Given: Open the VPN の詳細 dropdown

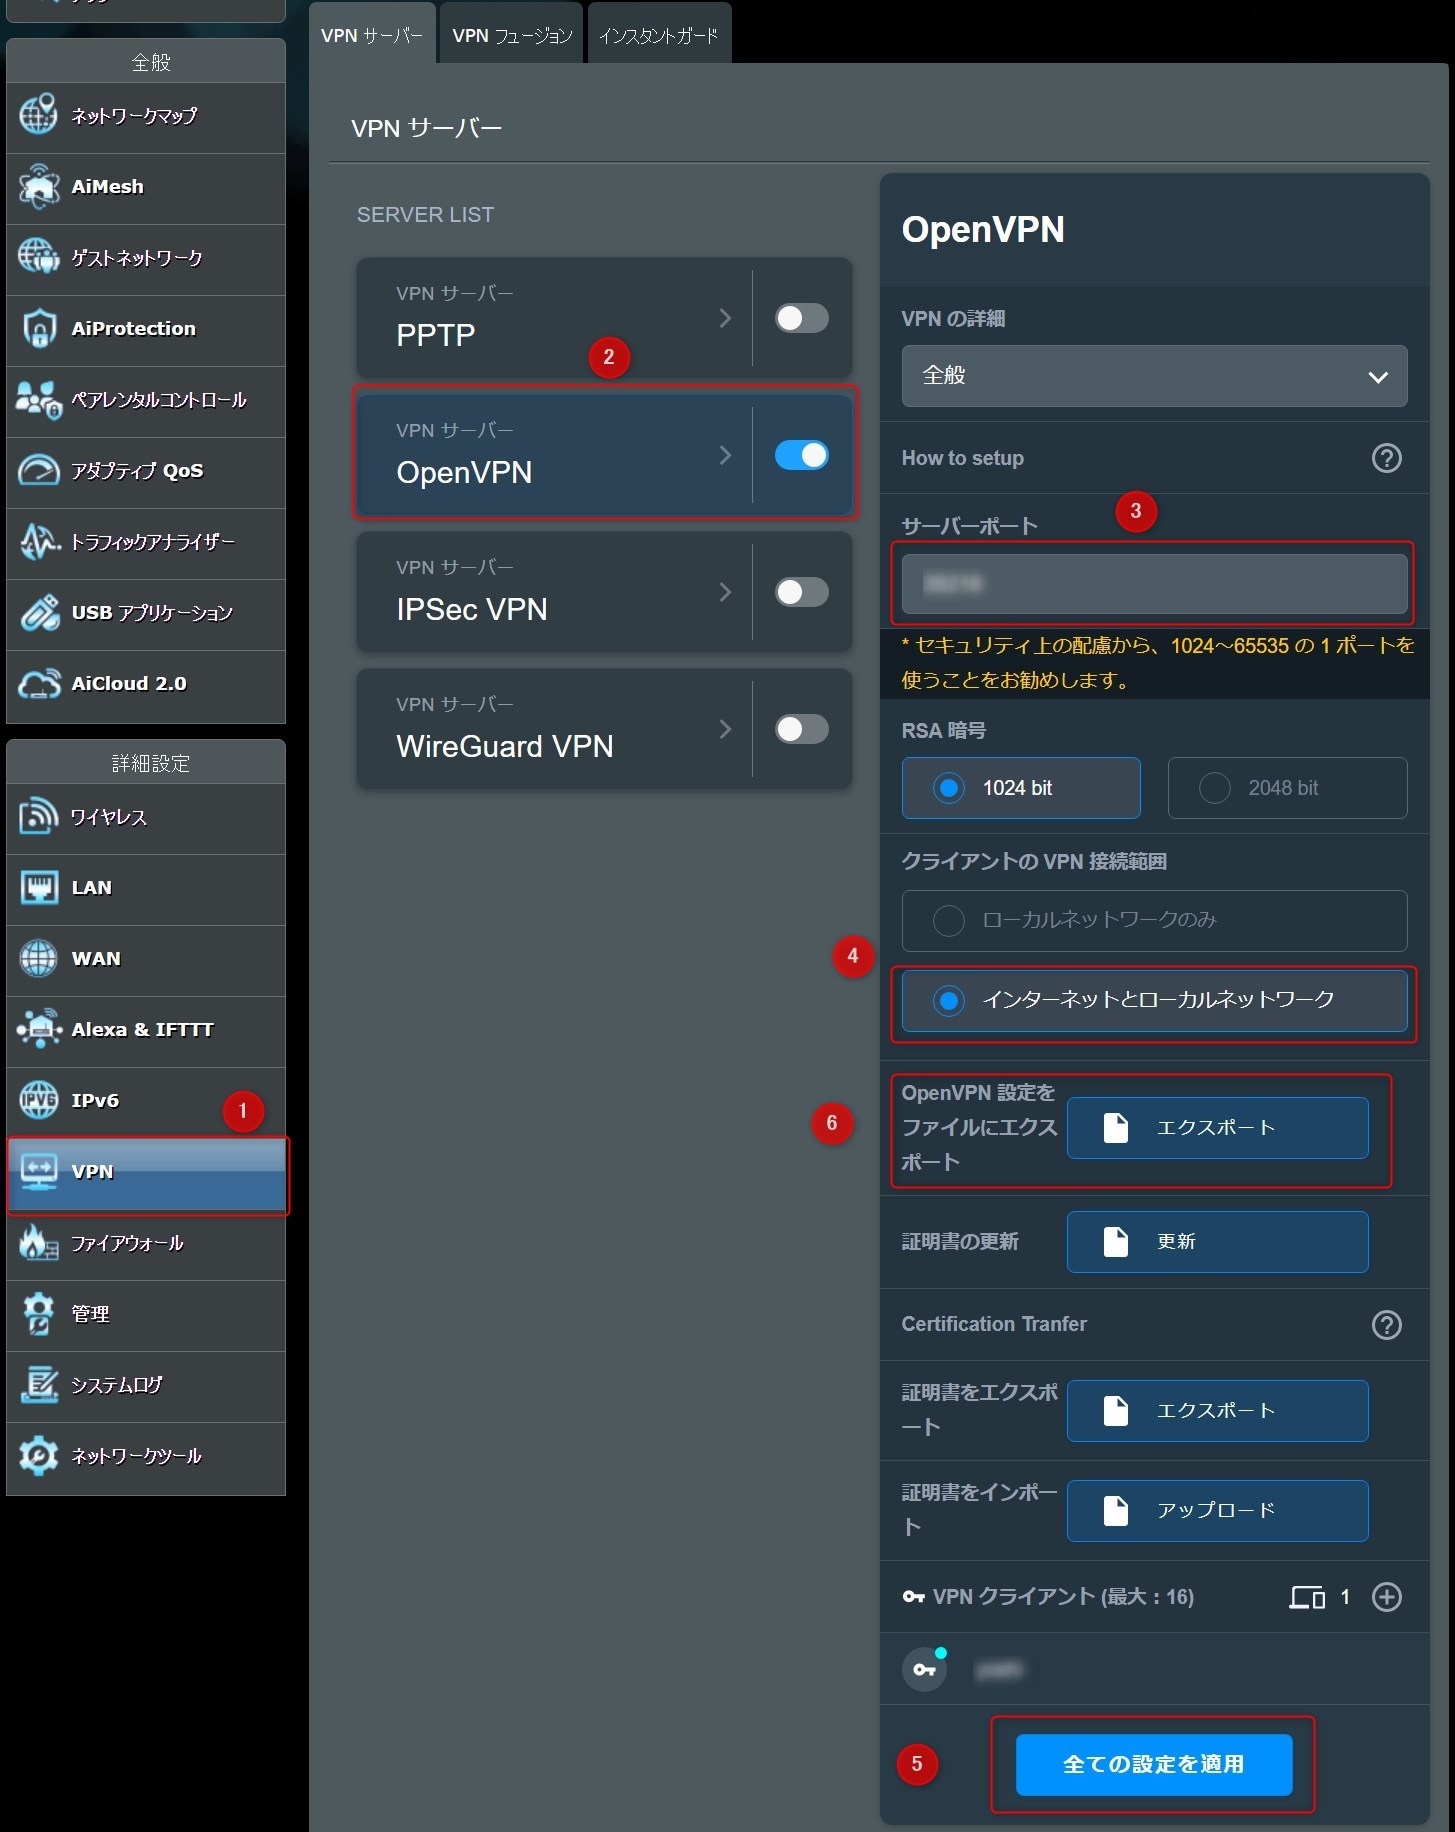Looking at the screenshot, I should tap(1153, 376).
